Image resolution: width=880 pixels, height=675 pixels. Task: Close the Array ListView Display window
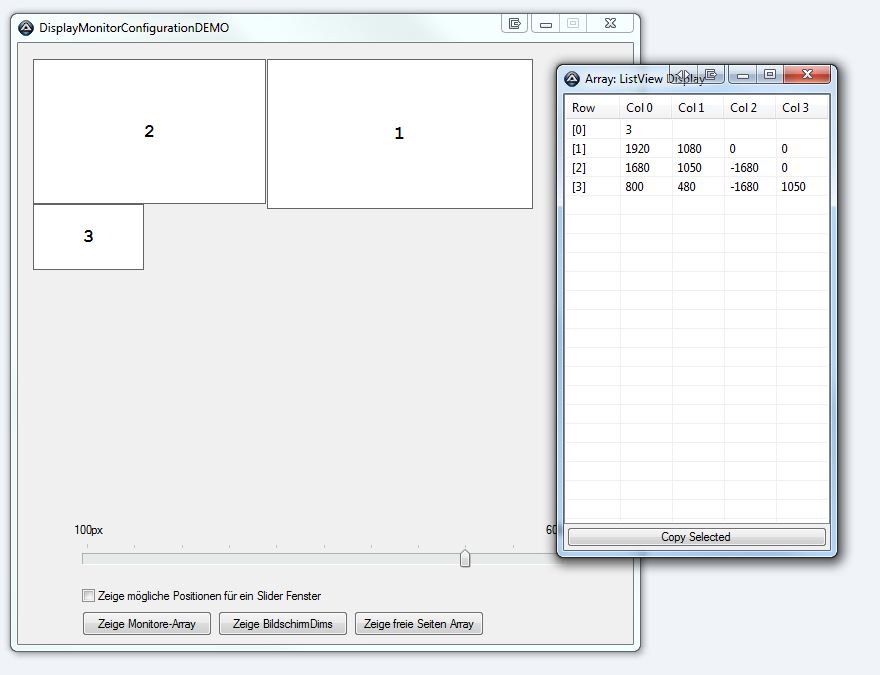coord(807,75)
